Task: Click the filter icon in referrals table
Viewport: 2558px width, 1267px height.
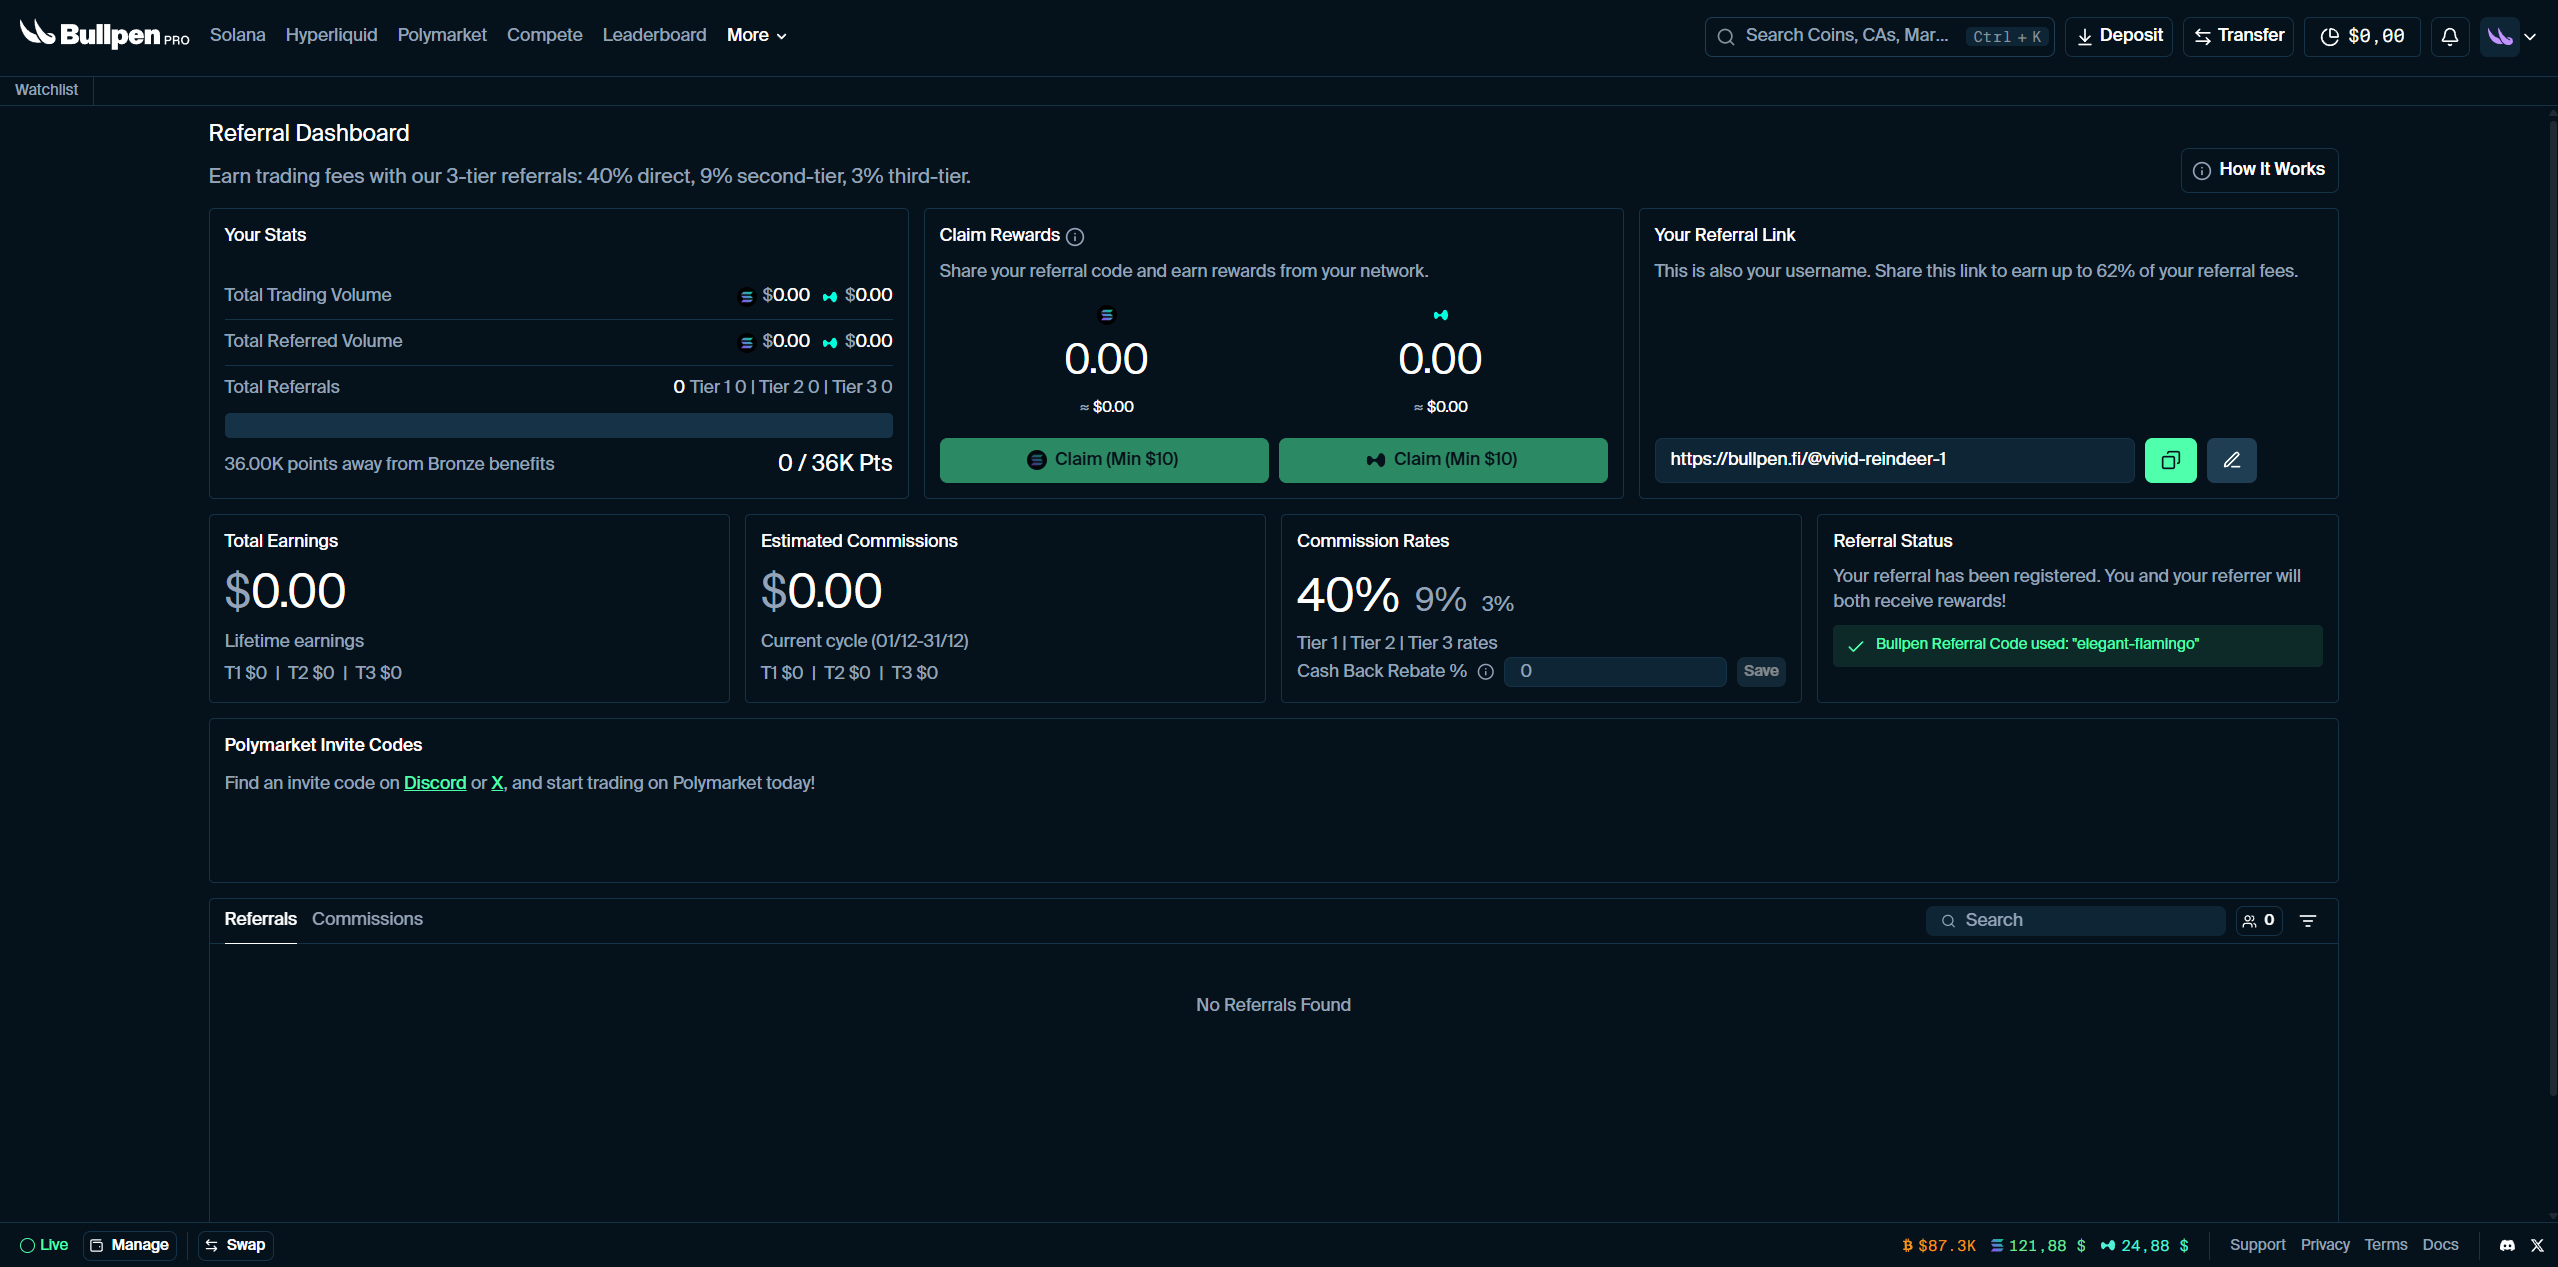Action: click(x=2308, y=921)
